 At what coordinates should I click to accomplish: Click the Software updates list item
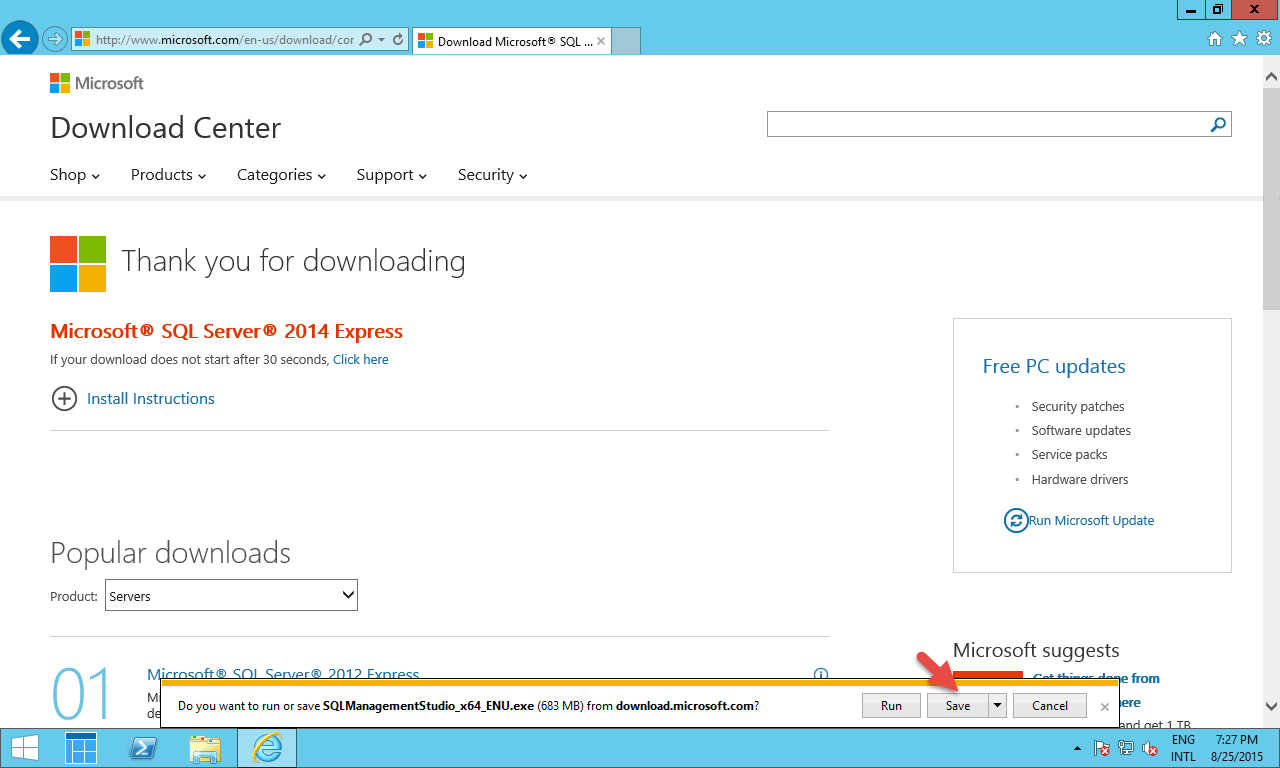coord(1081,431)
